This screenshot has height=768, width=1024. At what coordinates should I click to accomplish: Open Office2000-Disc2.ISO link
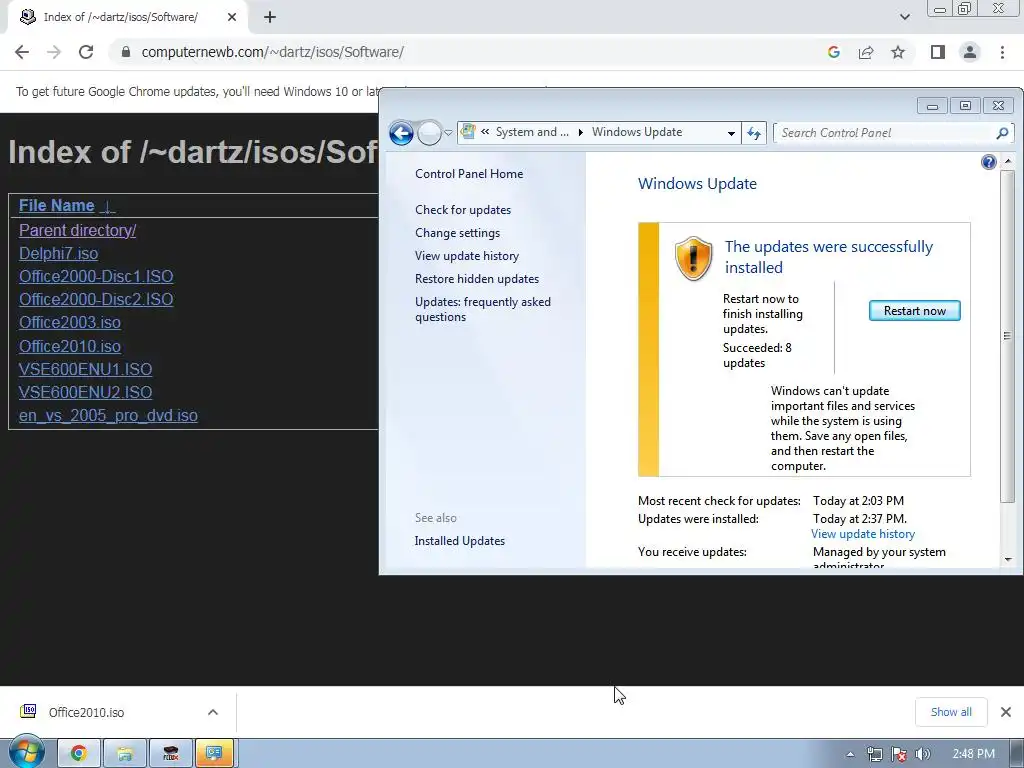[x=96, y=299]
